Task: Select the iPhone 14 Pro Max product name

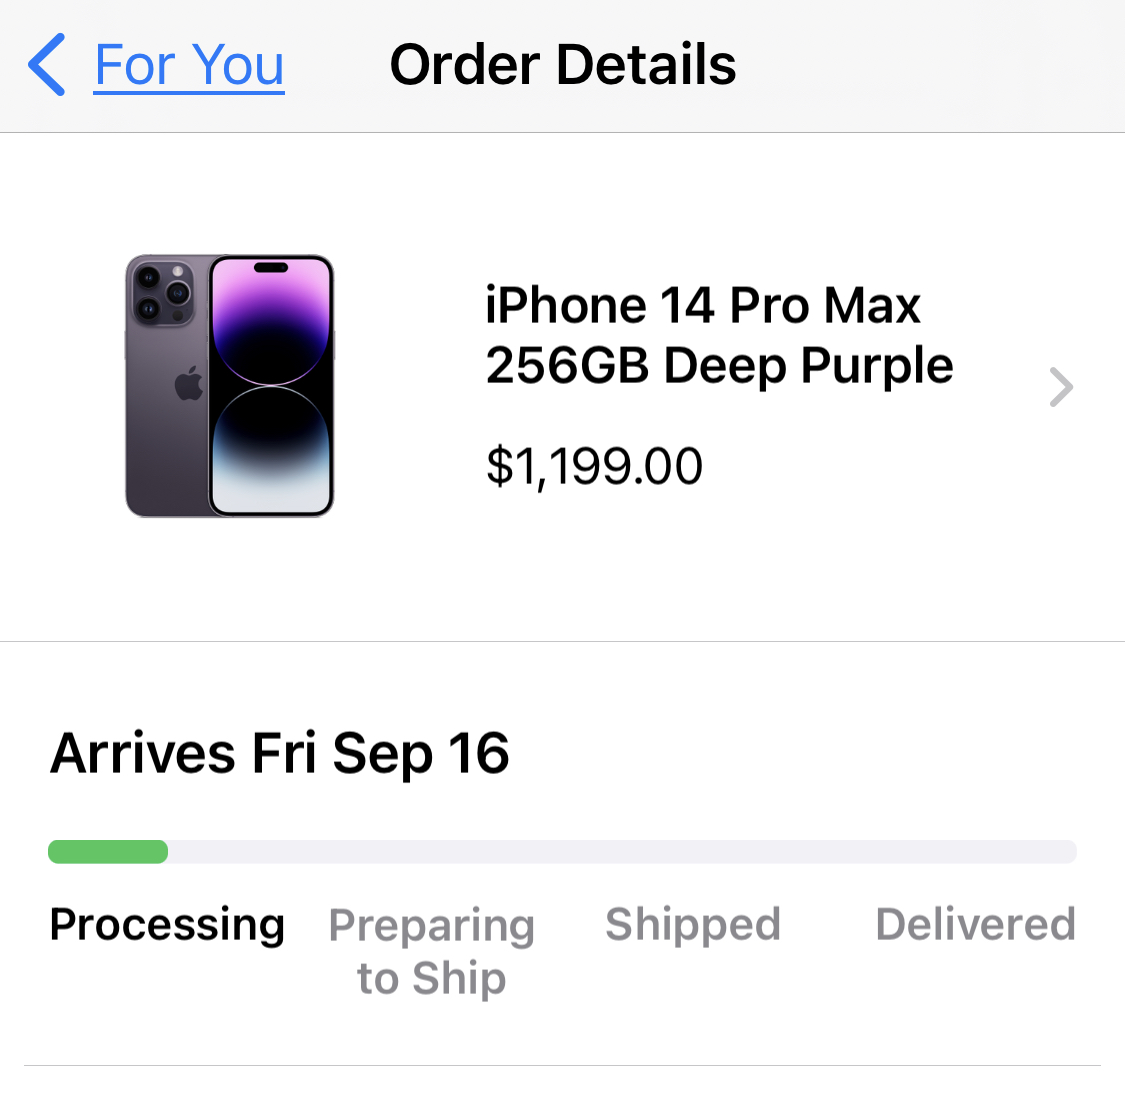Action: (702, 305)
